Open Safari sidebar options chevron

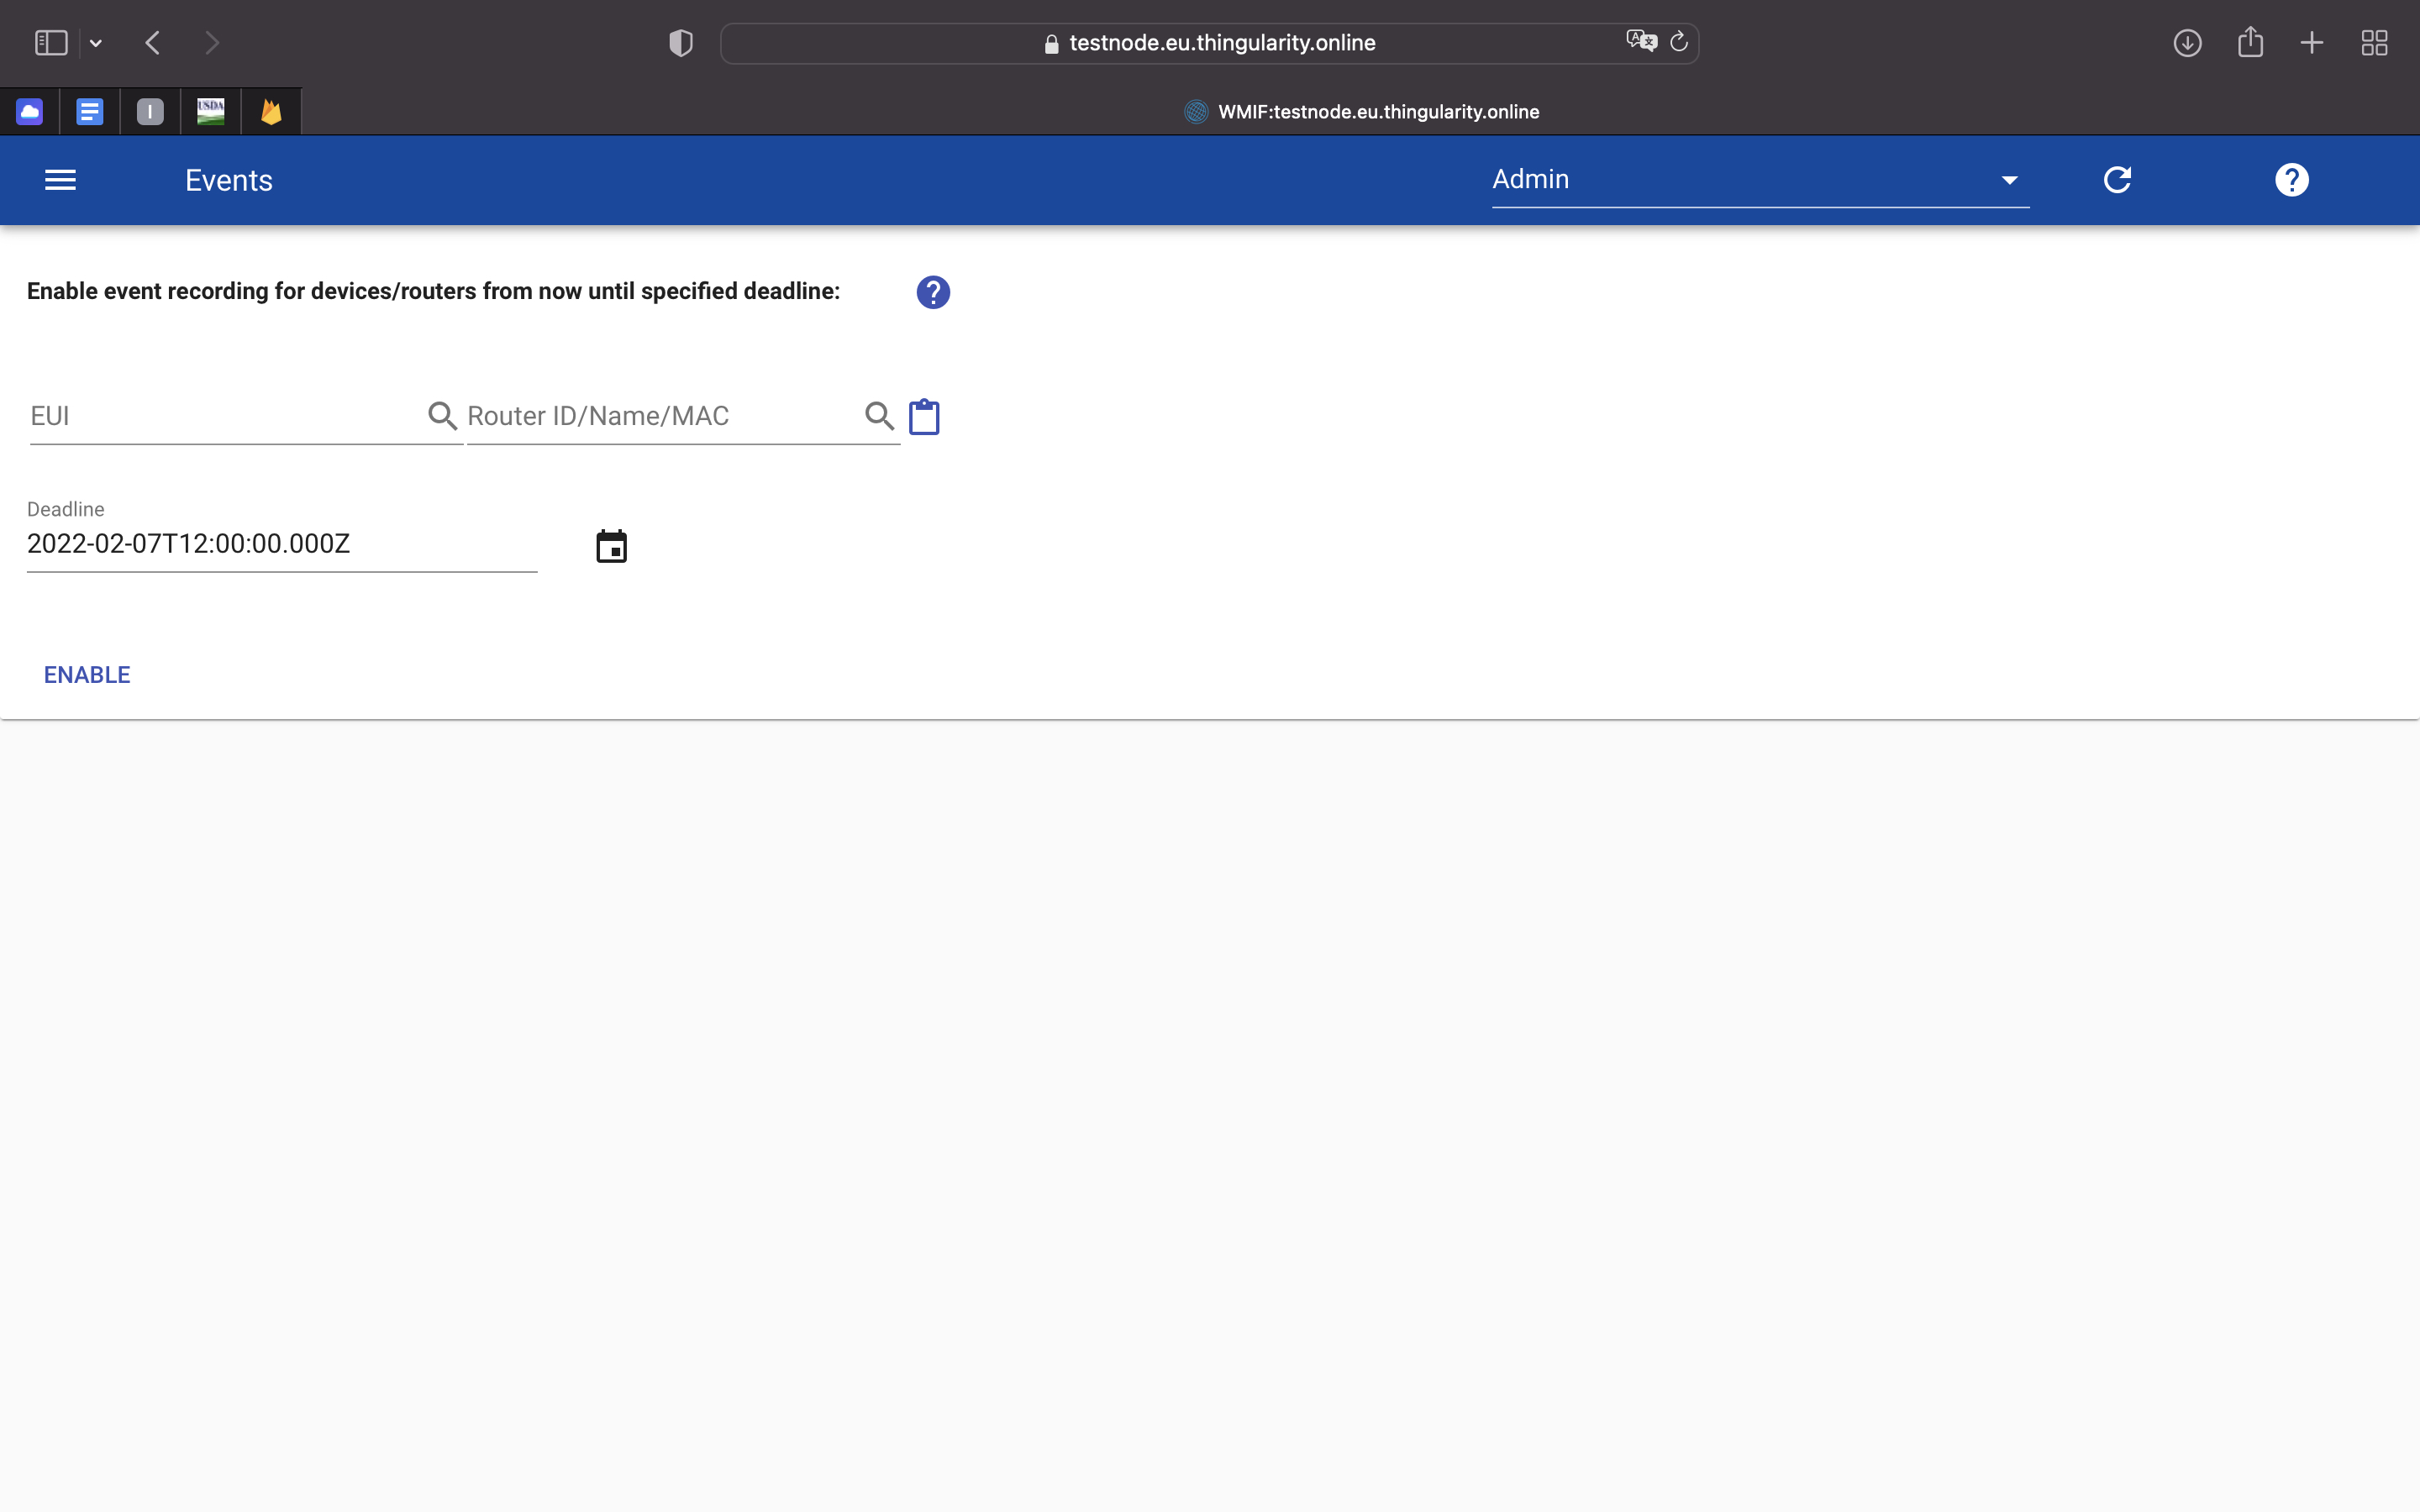tap(96, 43)
